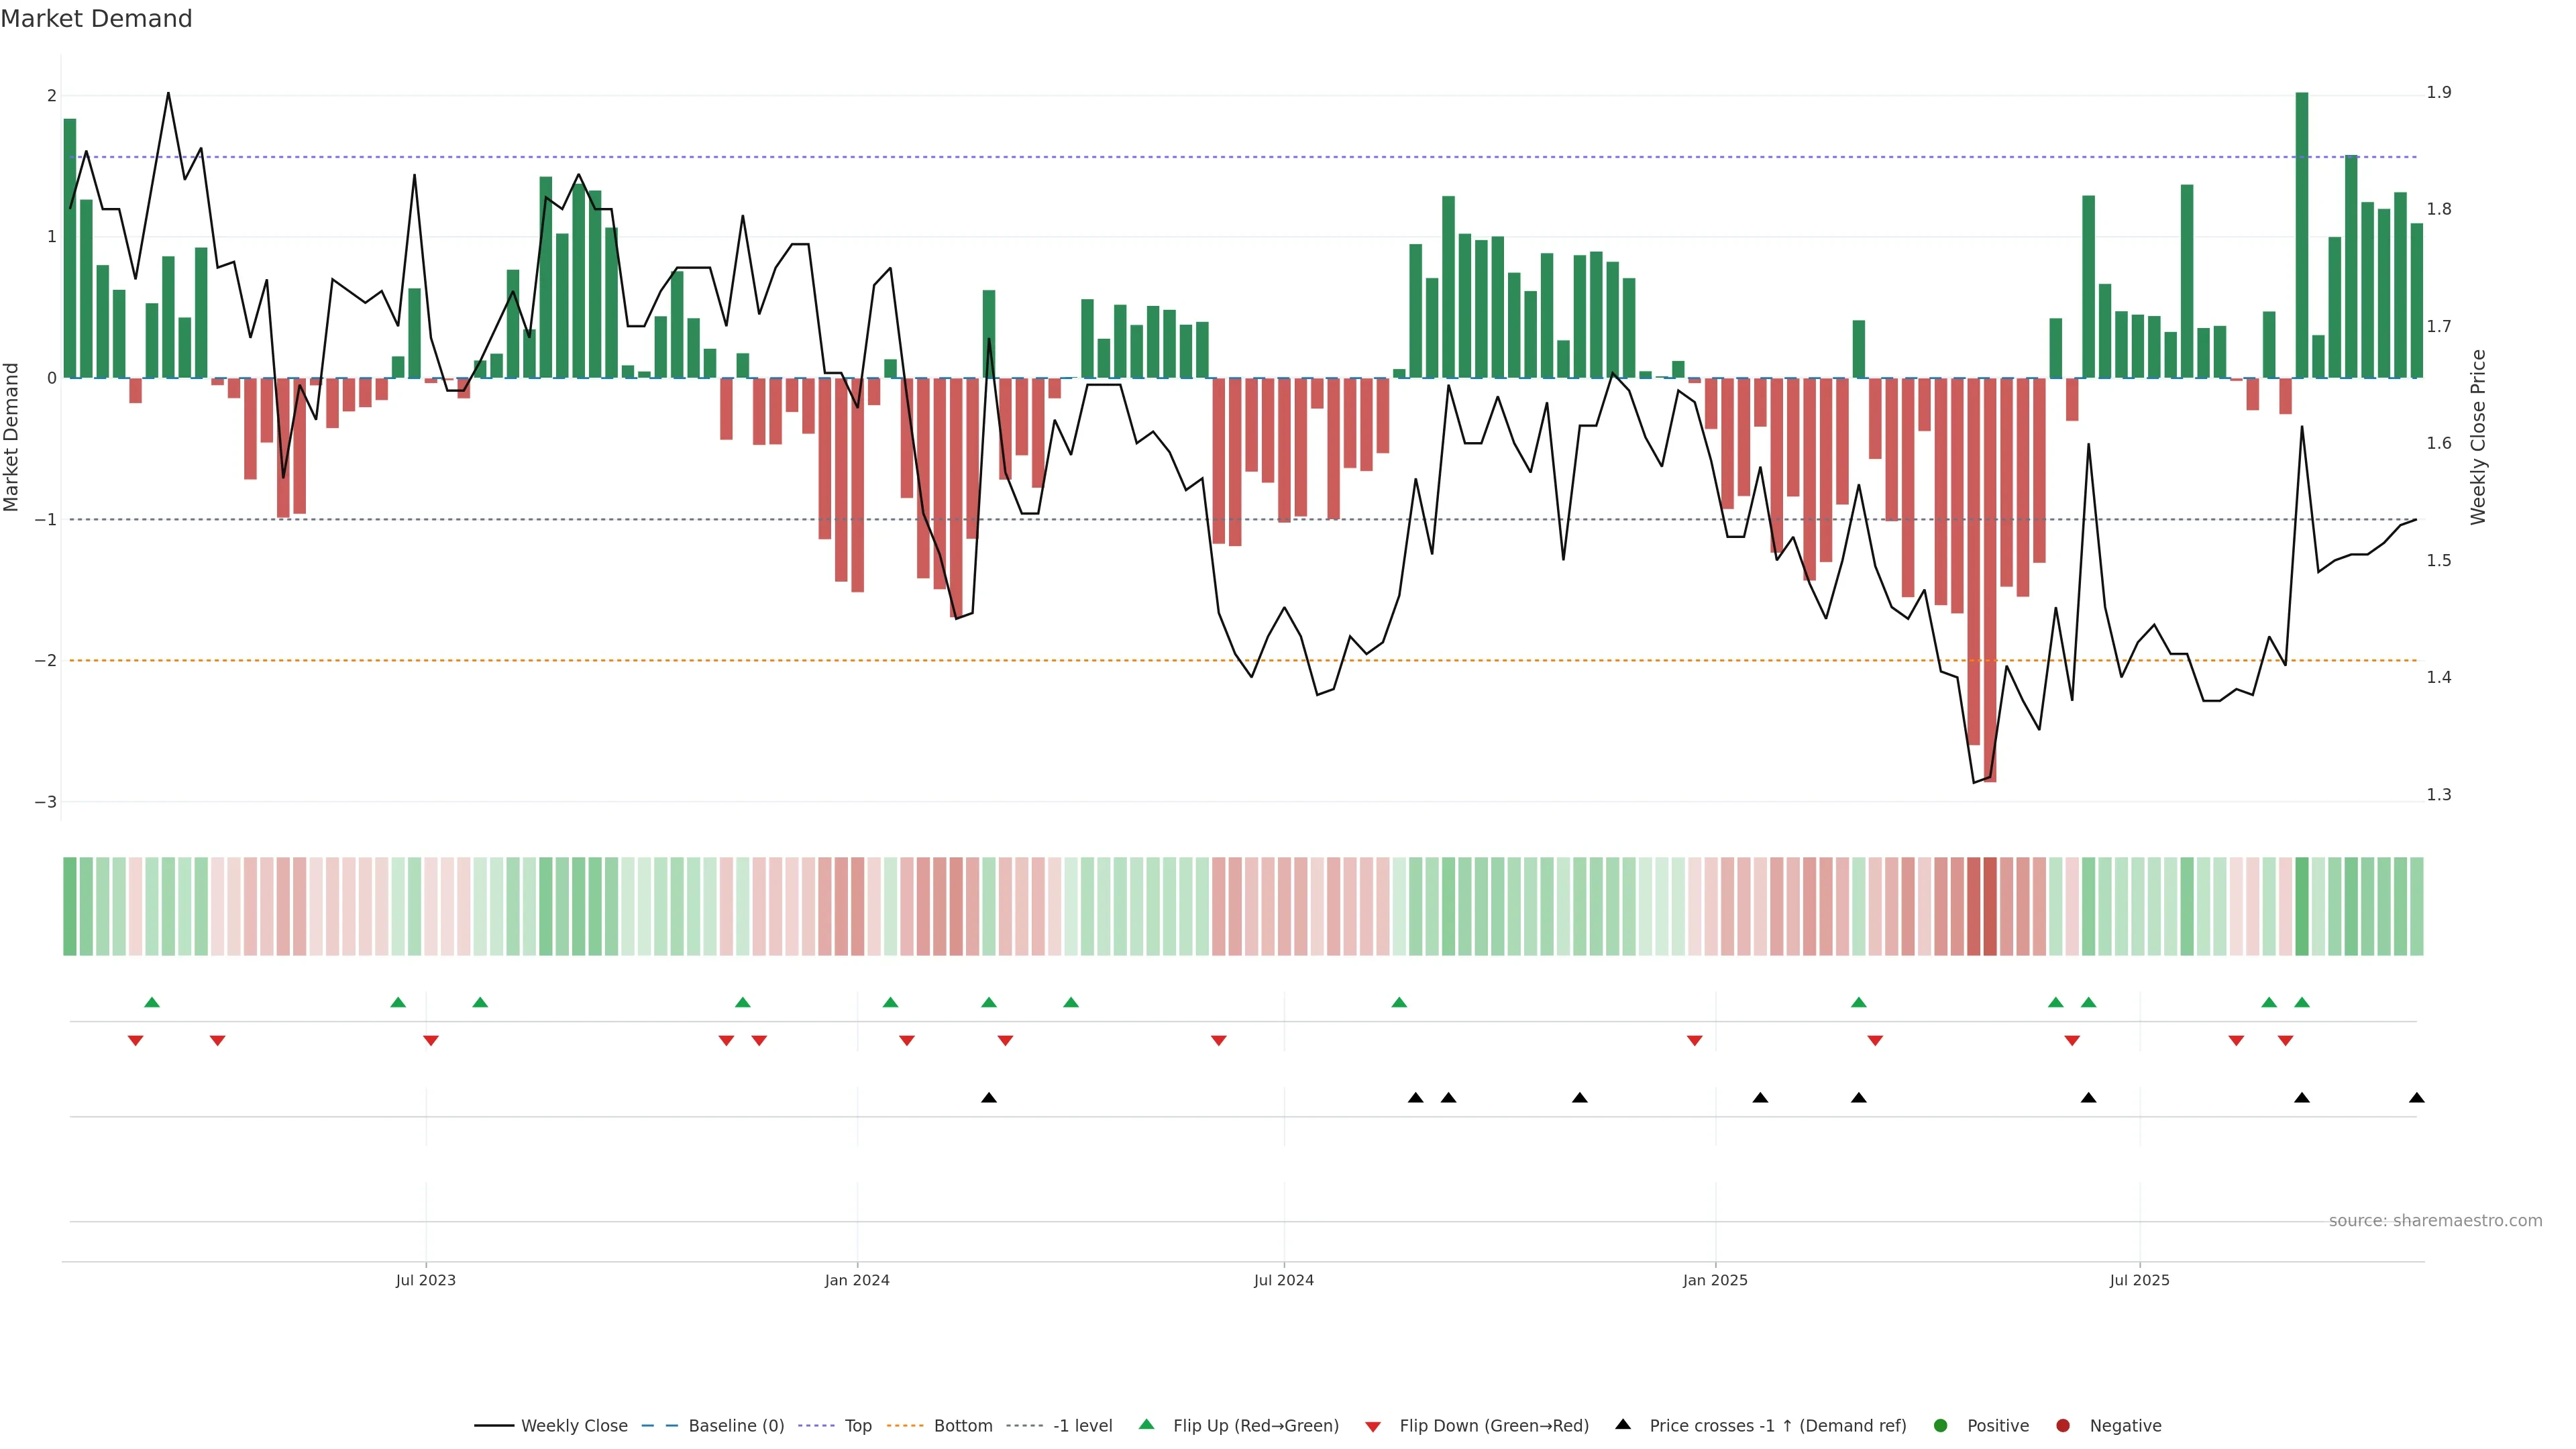Click the black Price crosses triangle legend icon

click(1623, 1424)
